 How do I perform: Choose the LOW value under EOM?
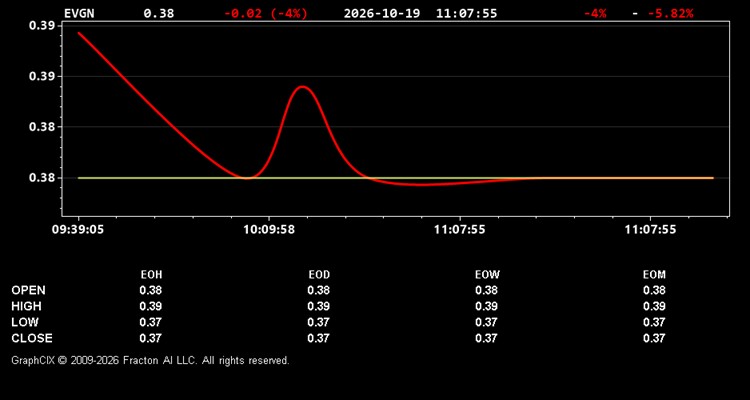(654, 322)
